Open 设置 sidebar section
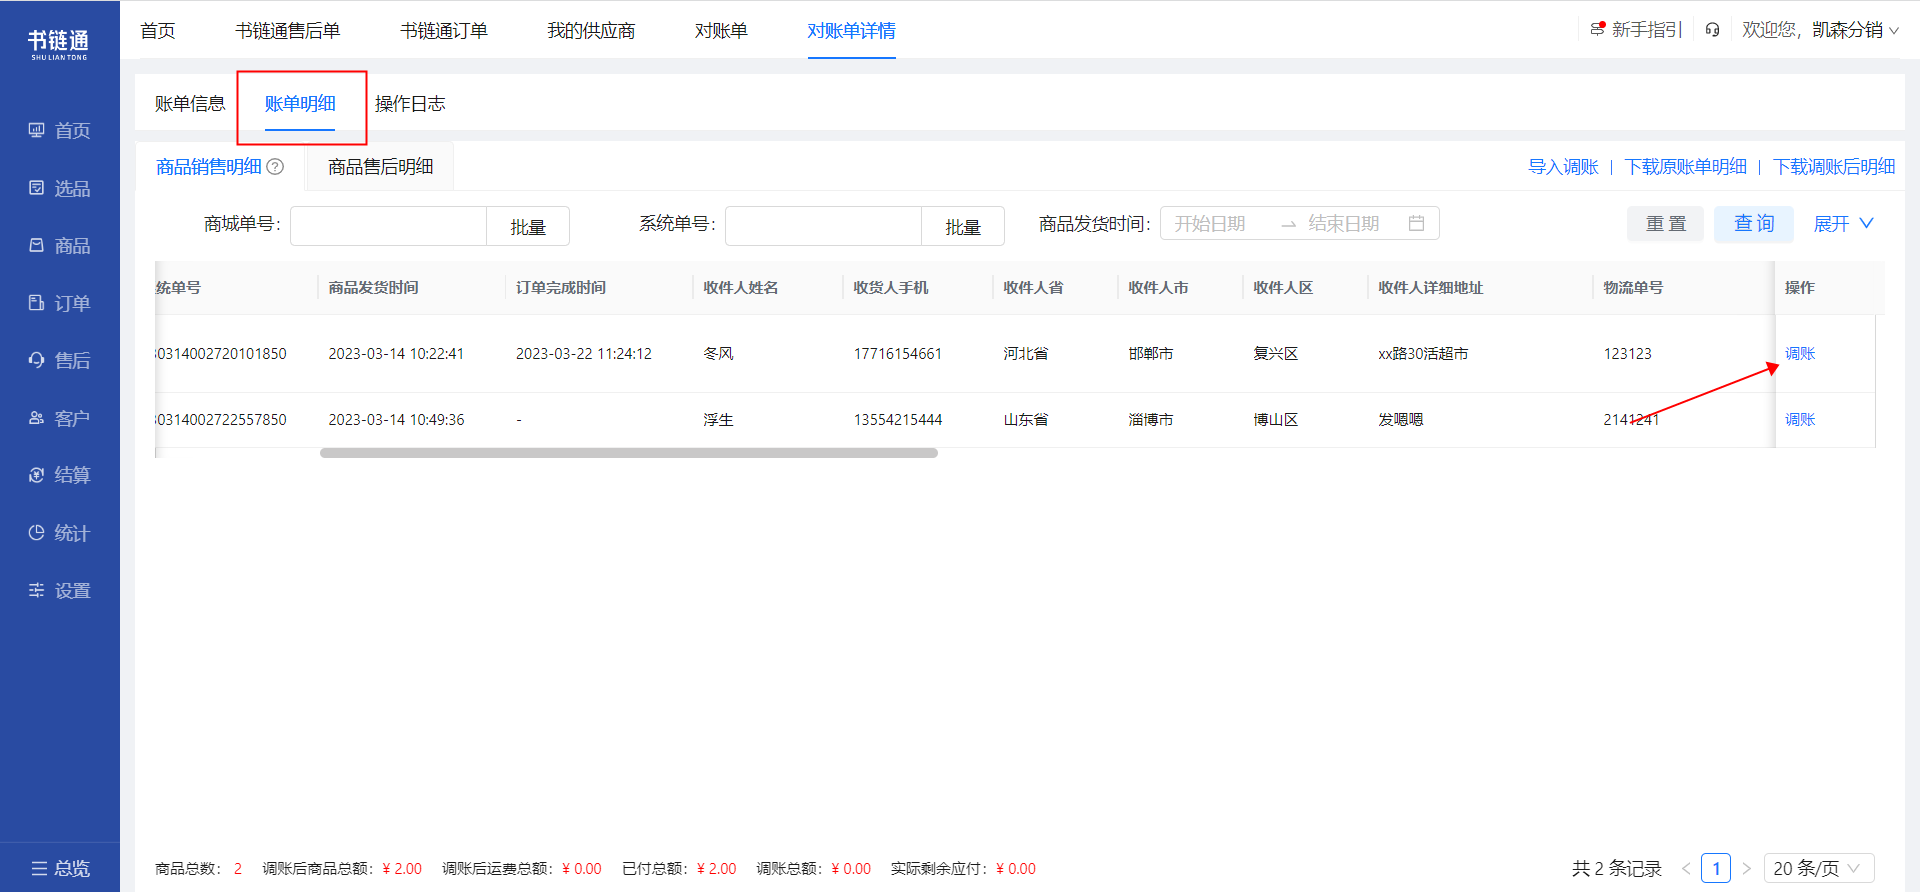 60,590
